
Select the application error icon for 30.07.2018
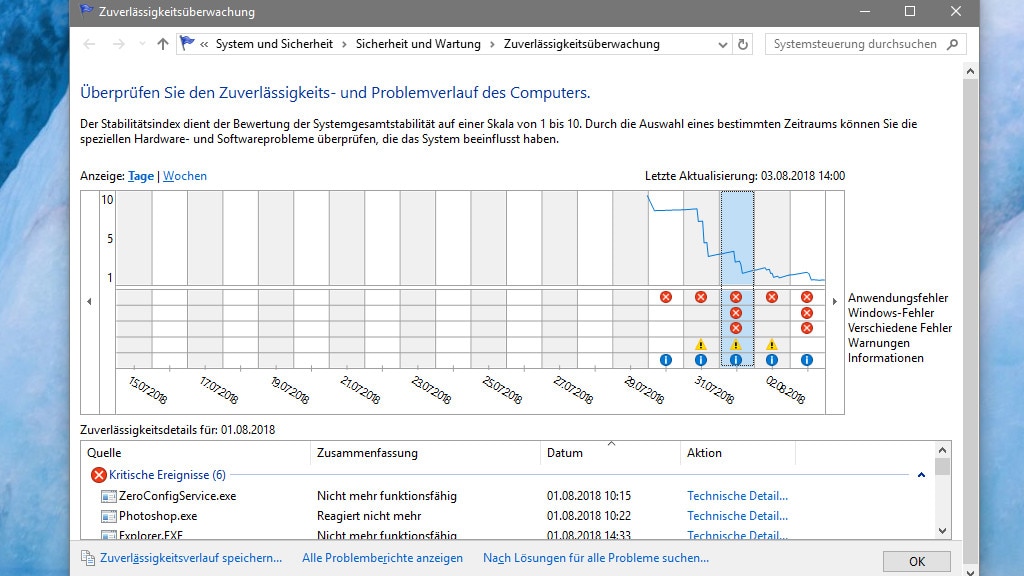pos(665,297)
